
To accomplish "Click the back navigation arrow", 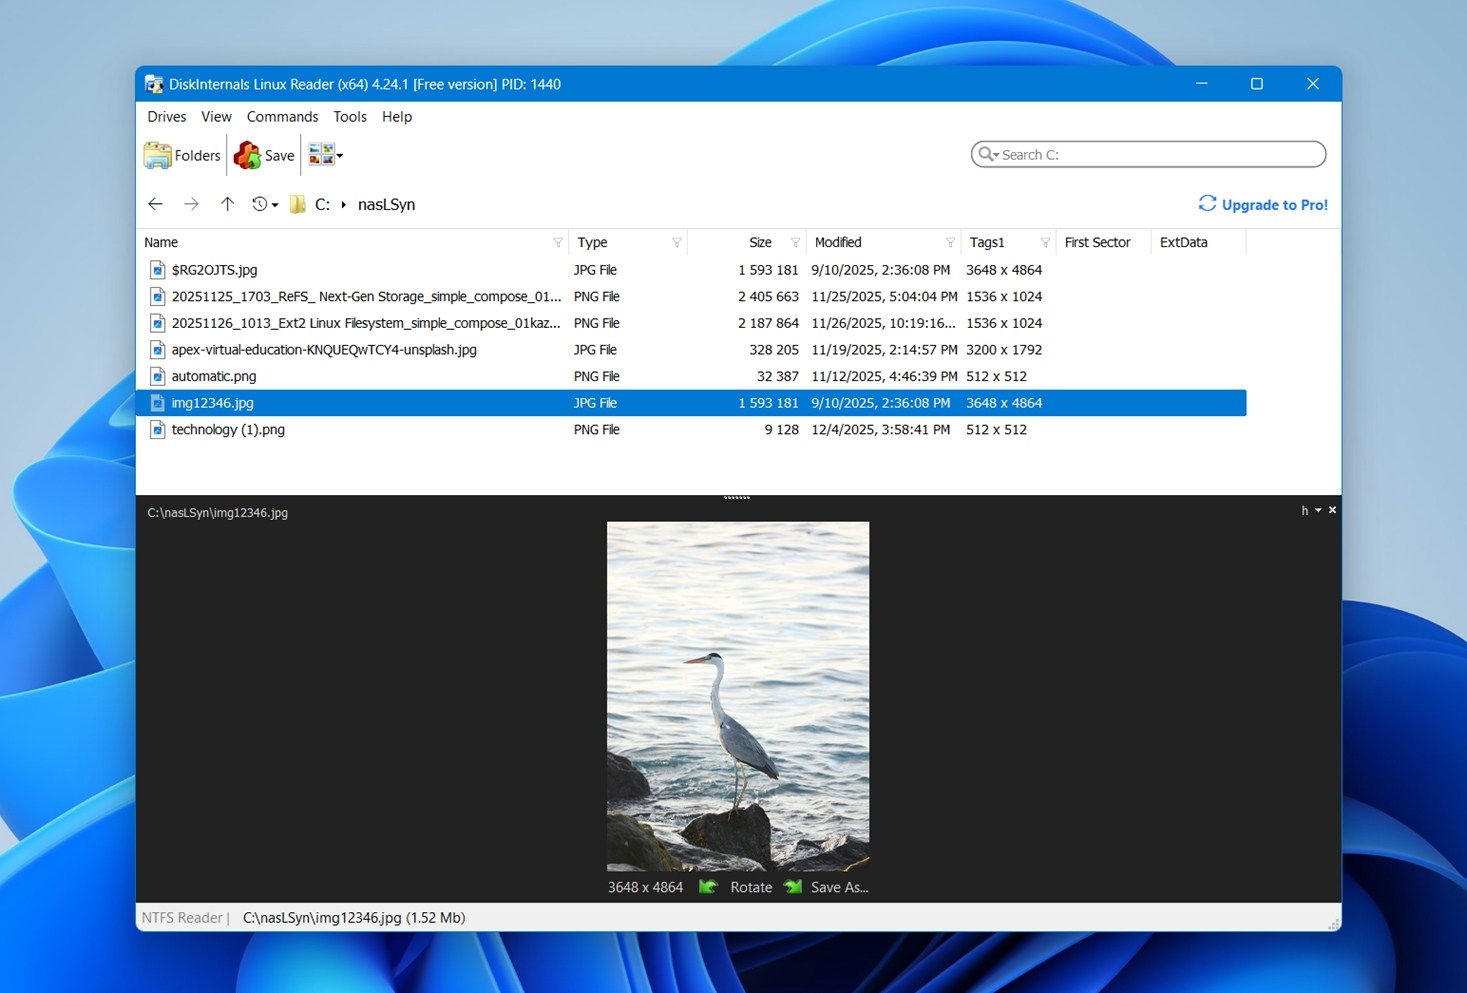I will tap(155, 204).
